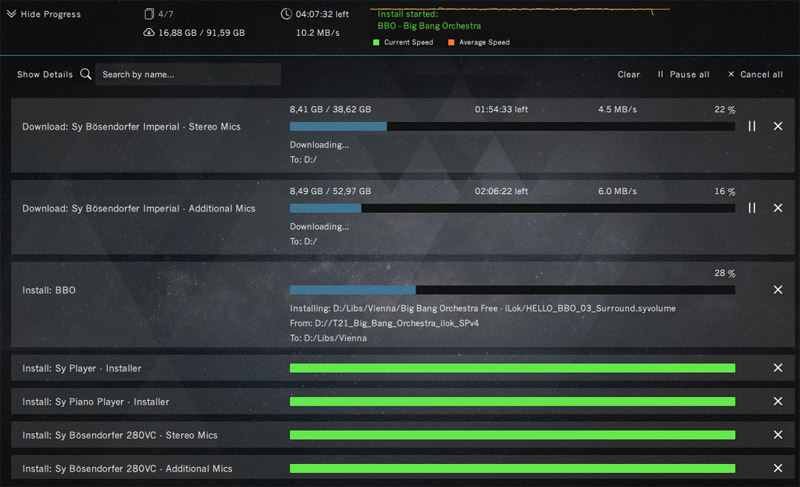Viewport: 800px width, 487px height.
Task: Click the magnifier search icon
Action: click(86, 75)
